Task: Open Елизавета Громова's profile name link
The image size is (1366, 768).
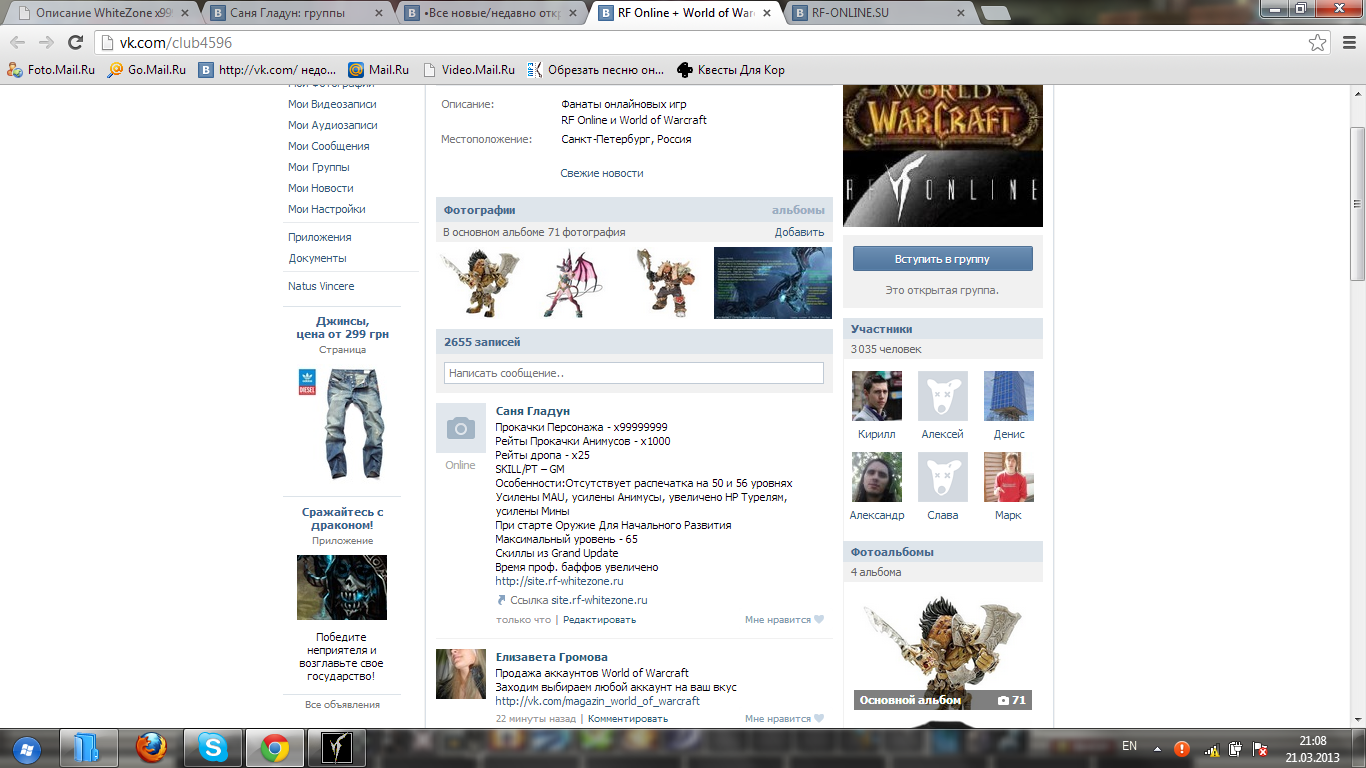Action: (552, 657)
